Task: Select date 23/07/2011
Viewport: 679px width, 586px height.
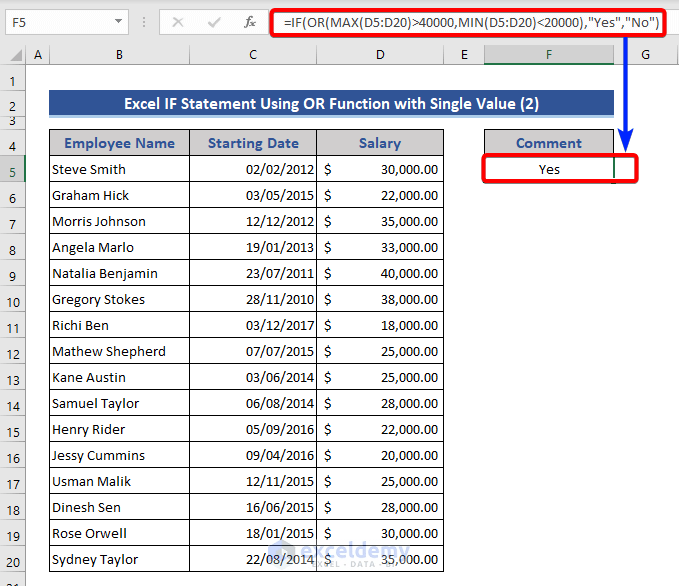Action: click(x=253, y=273)
